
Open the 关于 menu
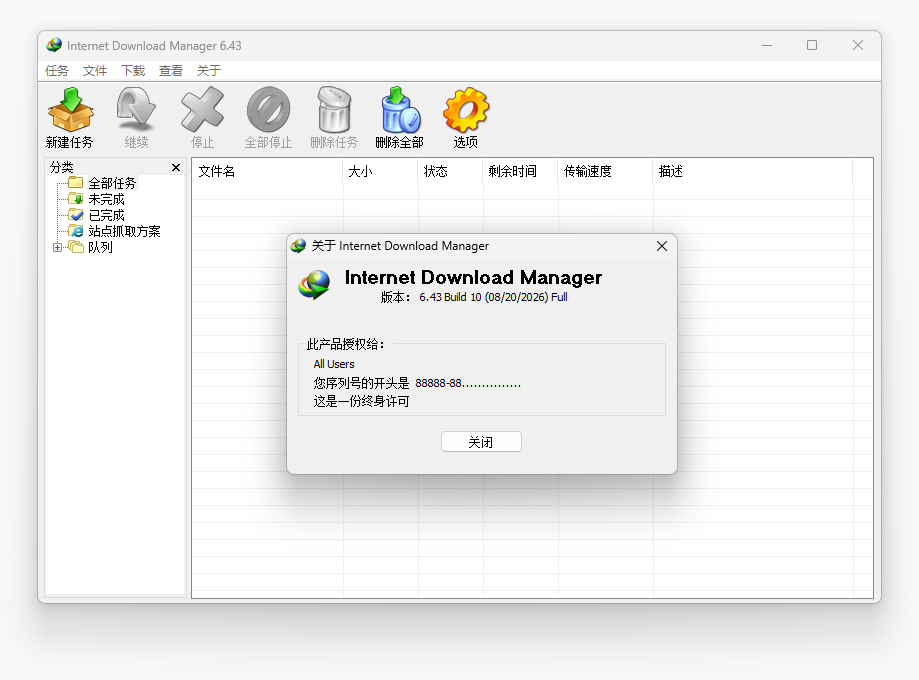(209, 71)
